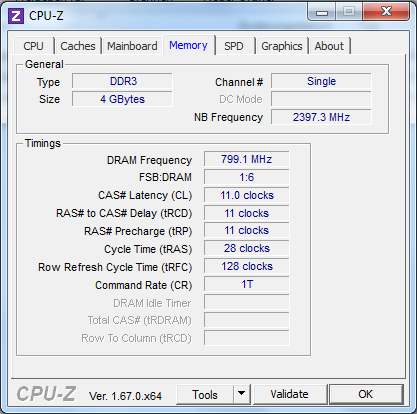Click the Channel # Single field
The image size is (417, 414).
point(321,81)
